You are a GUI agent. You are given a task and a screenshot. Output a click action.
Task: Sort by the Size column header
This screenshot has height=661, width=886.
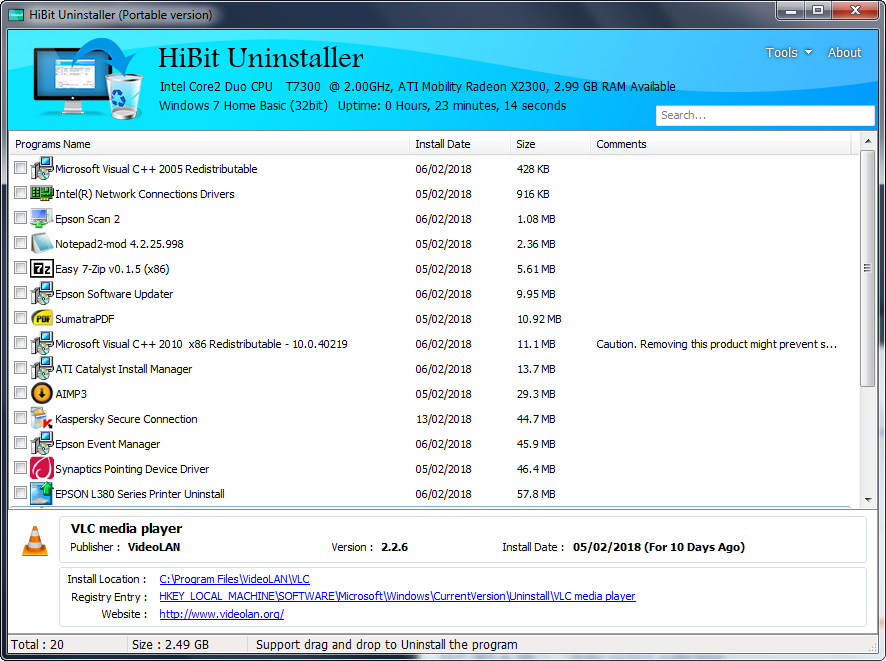click(x=550, y=144)
